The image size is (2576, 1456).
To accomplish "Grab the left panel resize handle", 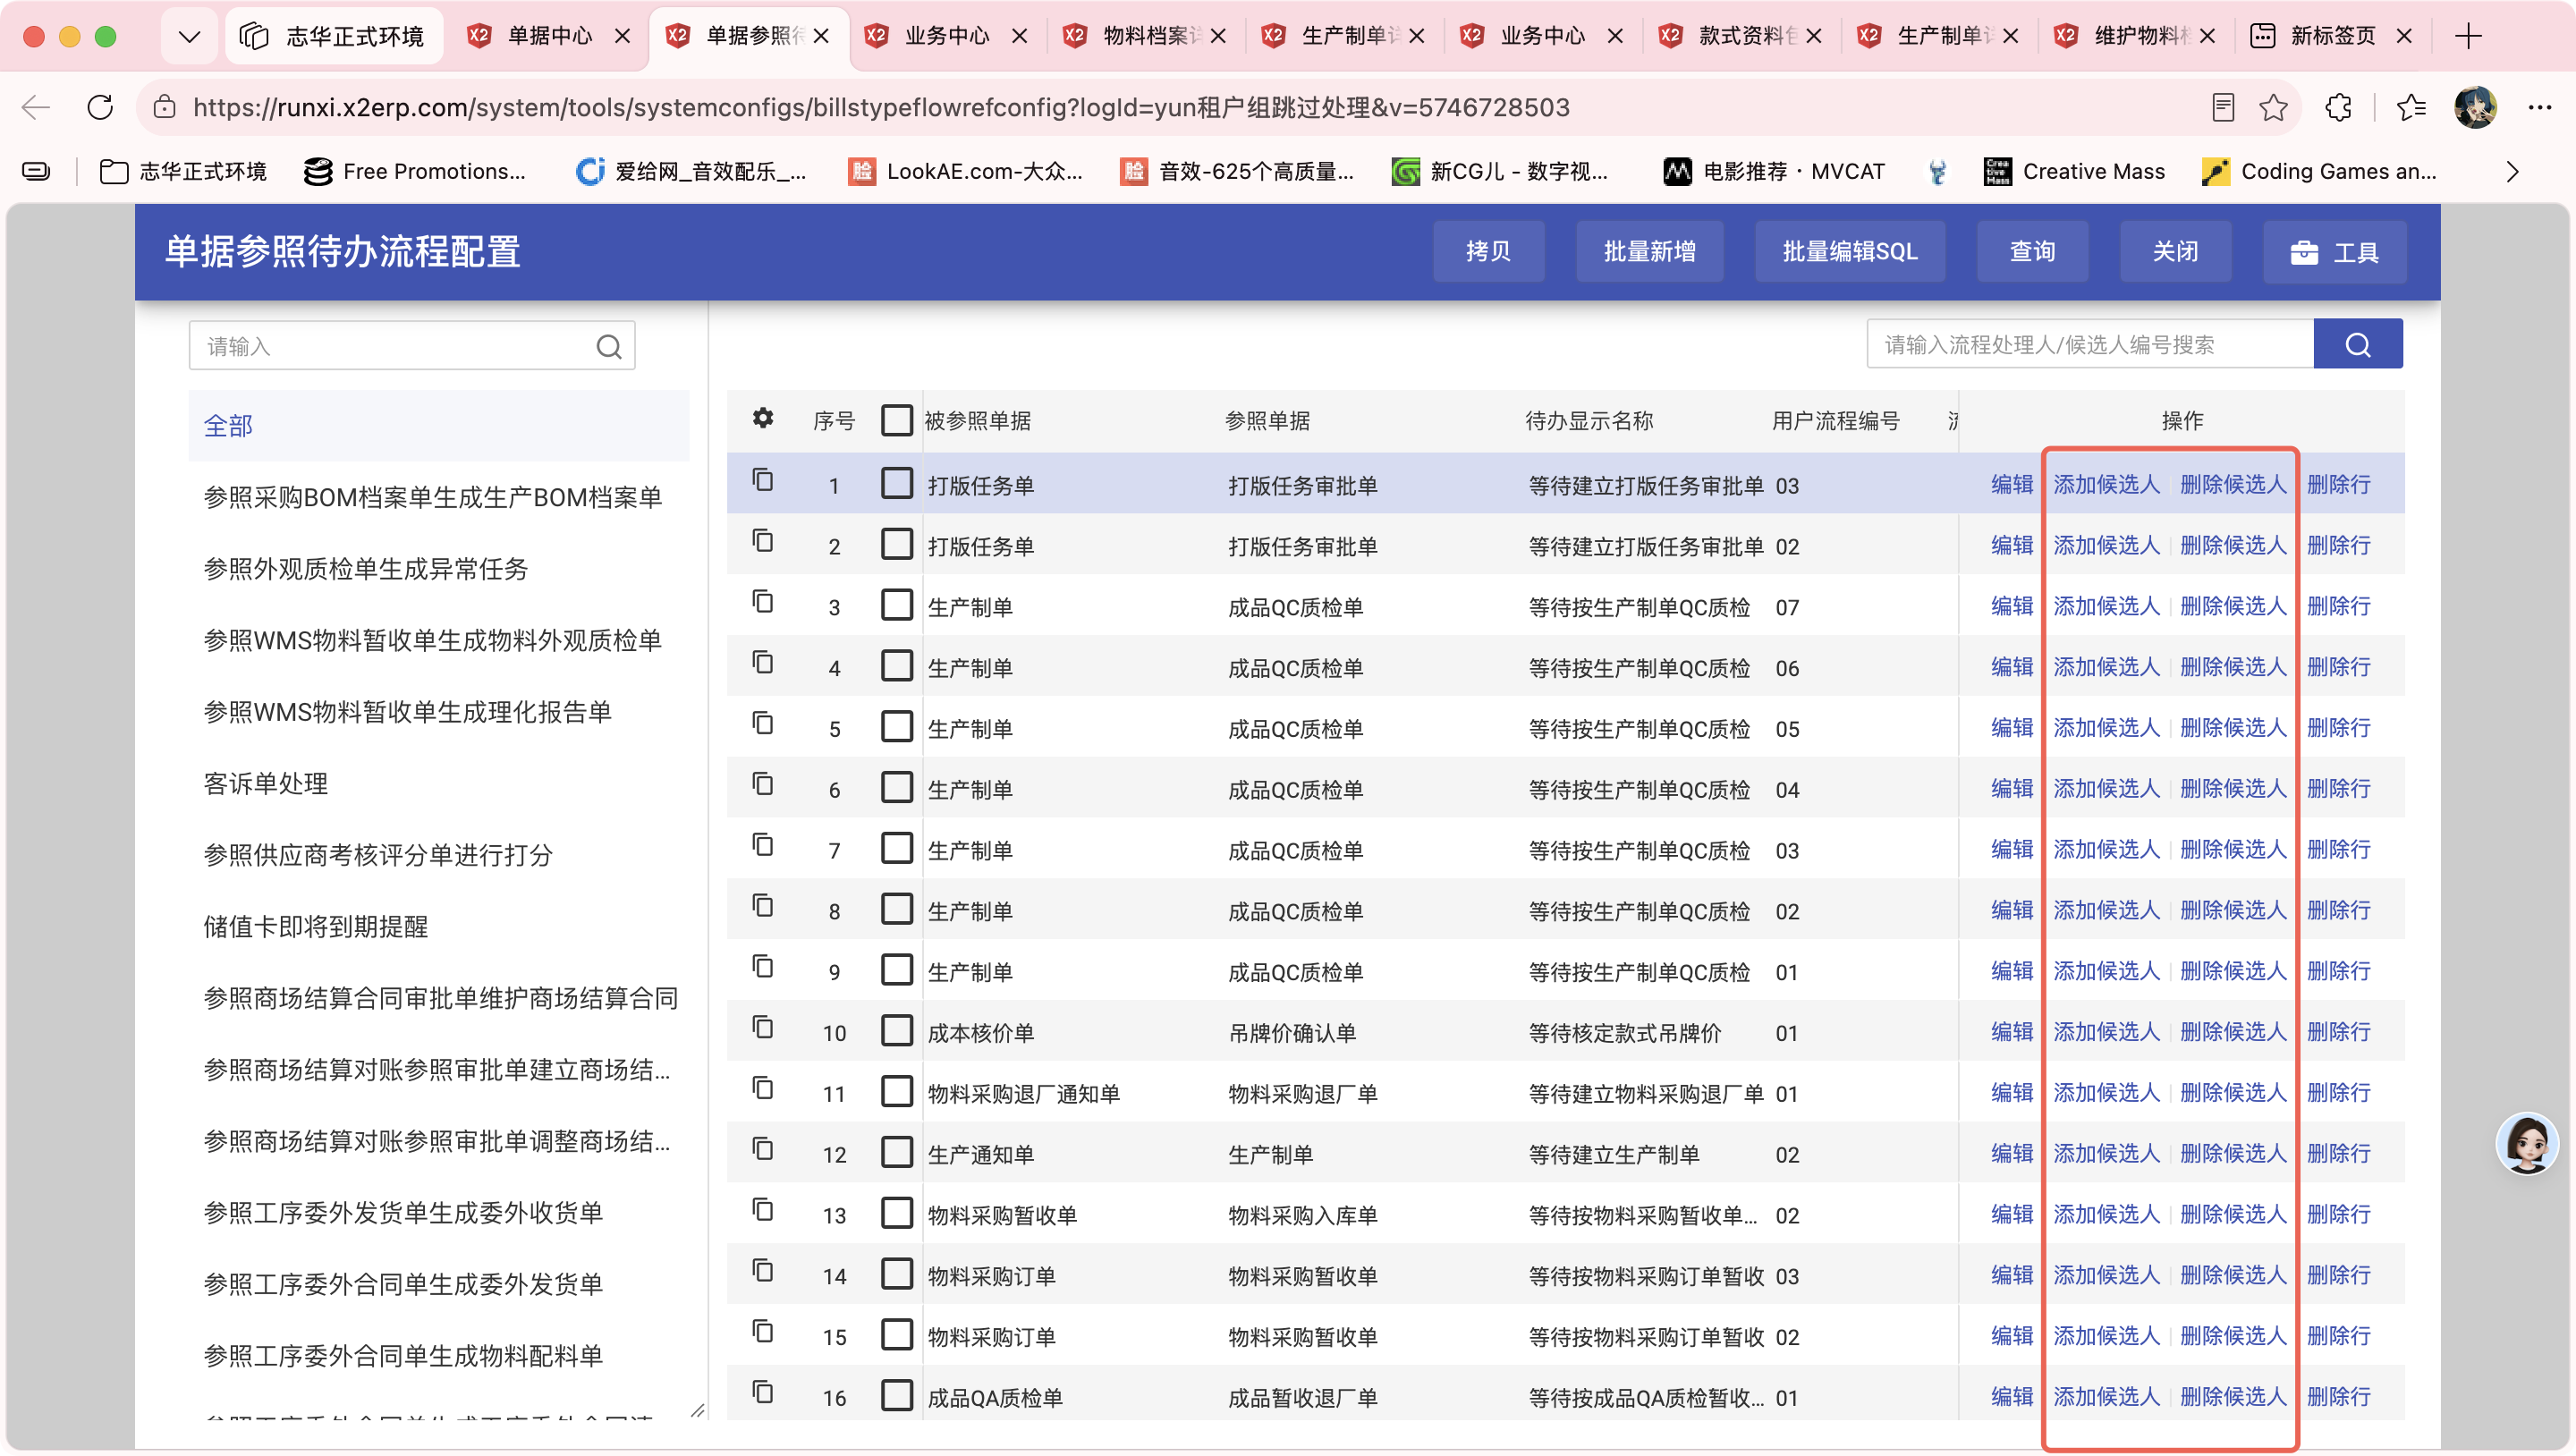I will tap(697, 1410).
